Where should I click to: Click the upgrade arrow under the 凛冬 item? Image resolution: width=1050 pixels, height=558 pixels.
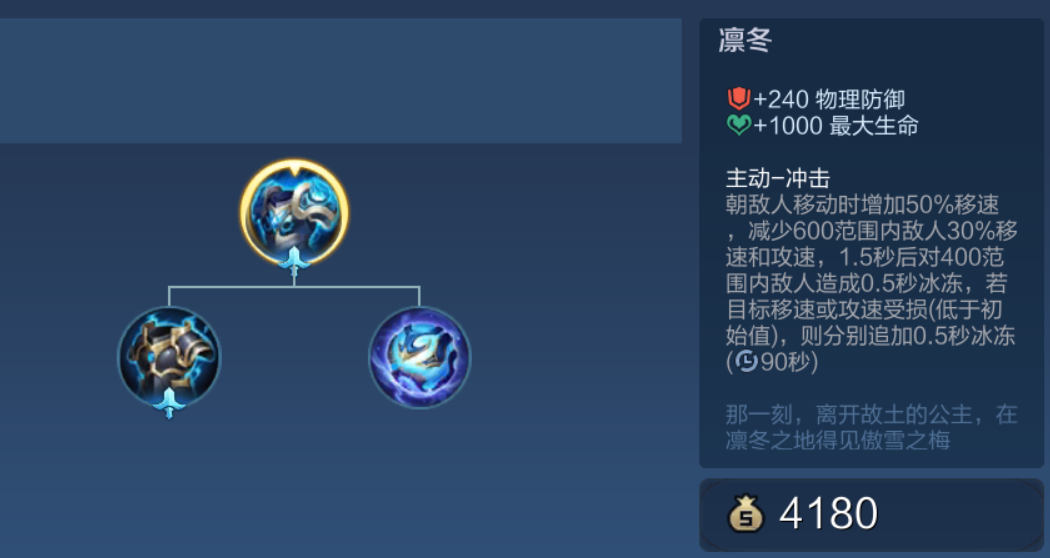294,261
